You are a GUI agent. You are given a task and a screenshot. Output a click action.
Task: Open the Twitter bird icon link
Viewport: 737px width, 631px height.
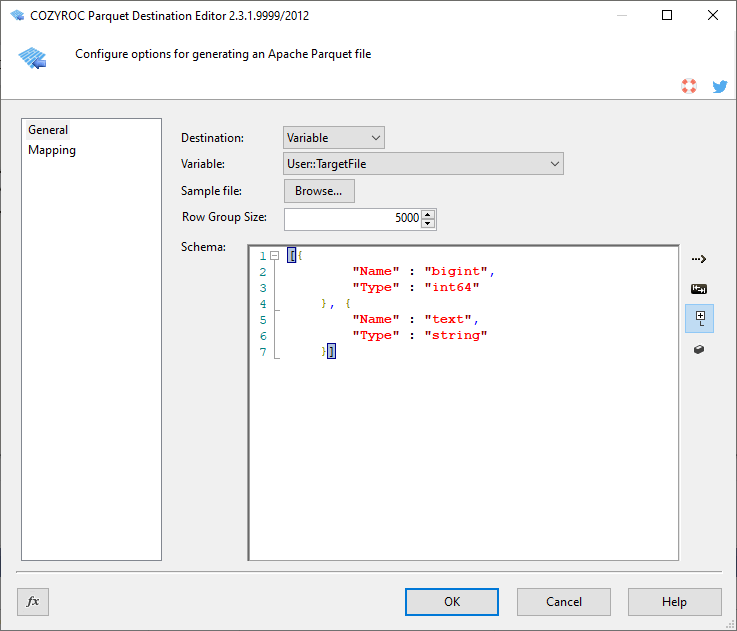click(719, 87)
